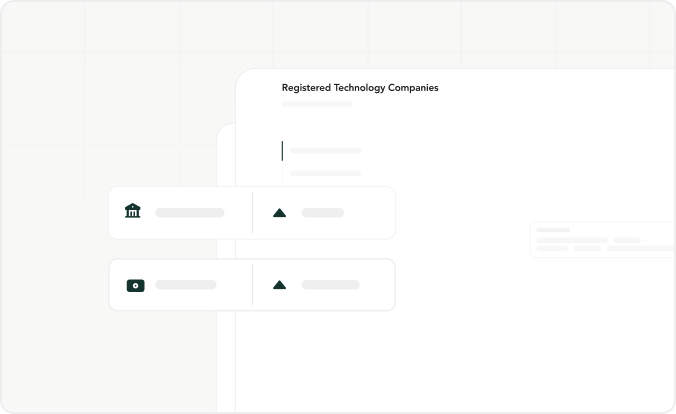676x414 pixels.
Task: Click the cash banknote icon
Action: (x=135, y=285)
